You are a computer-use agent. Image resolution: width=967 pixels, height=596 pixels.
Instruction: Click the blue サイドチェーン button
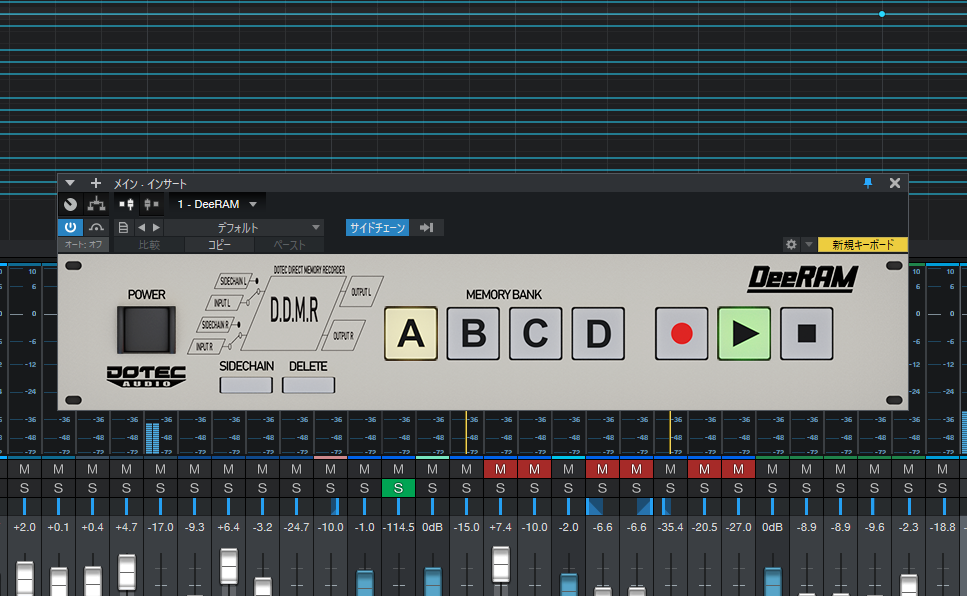(x=377, y=228)
